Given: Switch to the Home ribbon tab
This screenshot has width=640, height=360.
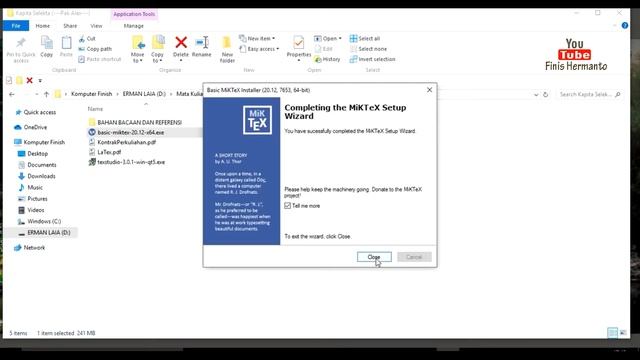Looking at the screenshot, I should (42, 26).
